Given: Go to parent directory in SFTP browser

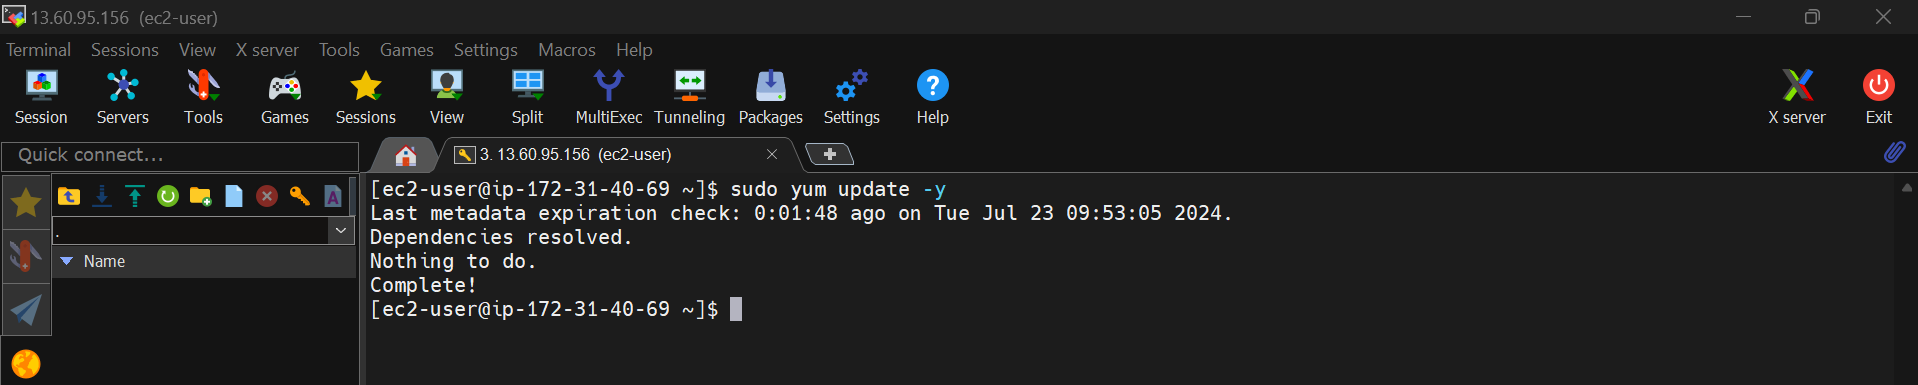Looking at the screenshot, I should pyautogui.click(x=69, y=196).
